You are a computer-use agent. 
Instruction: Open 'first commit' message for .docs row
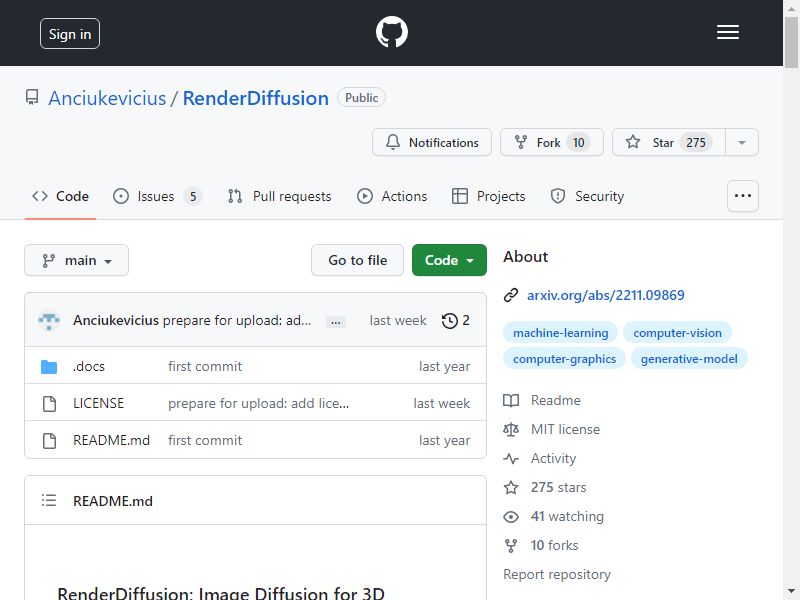205,366
